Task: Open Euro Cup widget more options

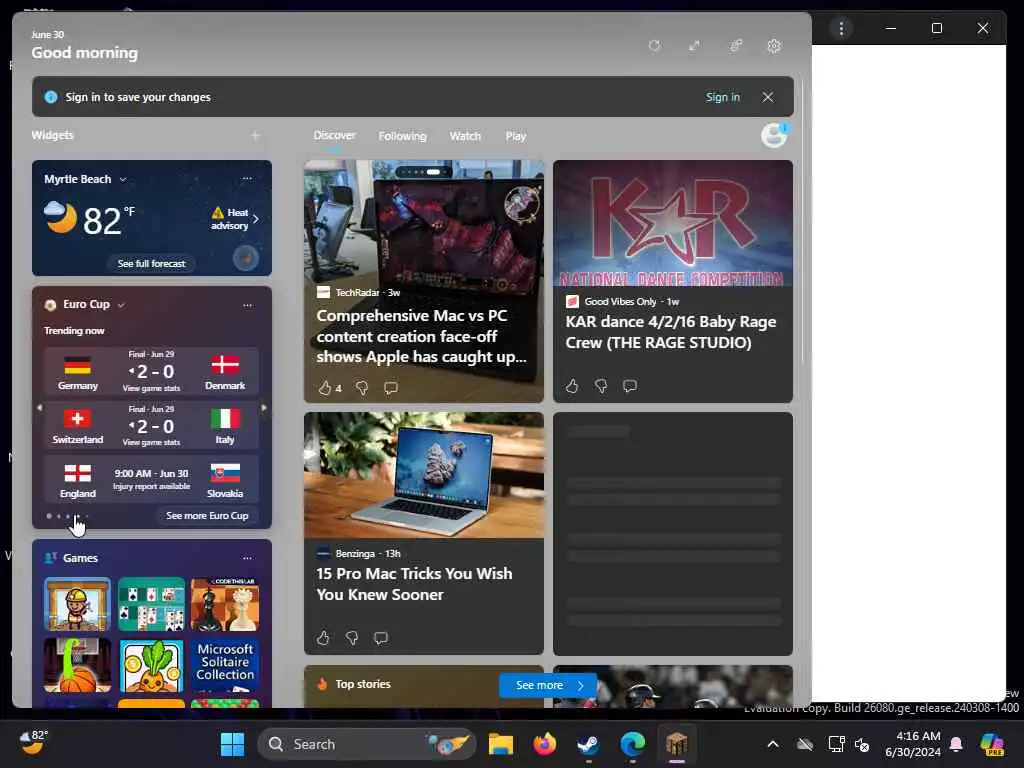Action: (247, 305)
